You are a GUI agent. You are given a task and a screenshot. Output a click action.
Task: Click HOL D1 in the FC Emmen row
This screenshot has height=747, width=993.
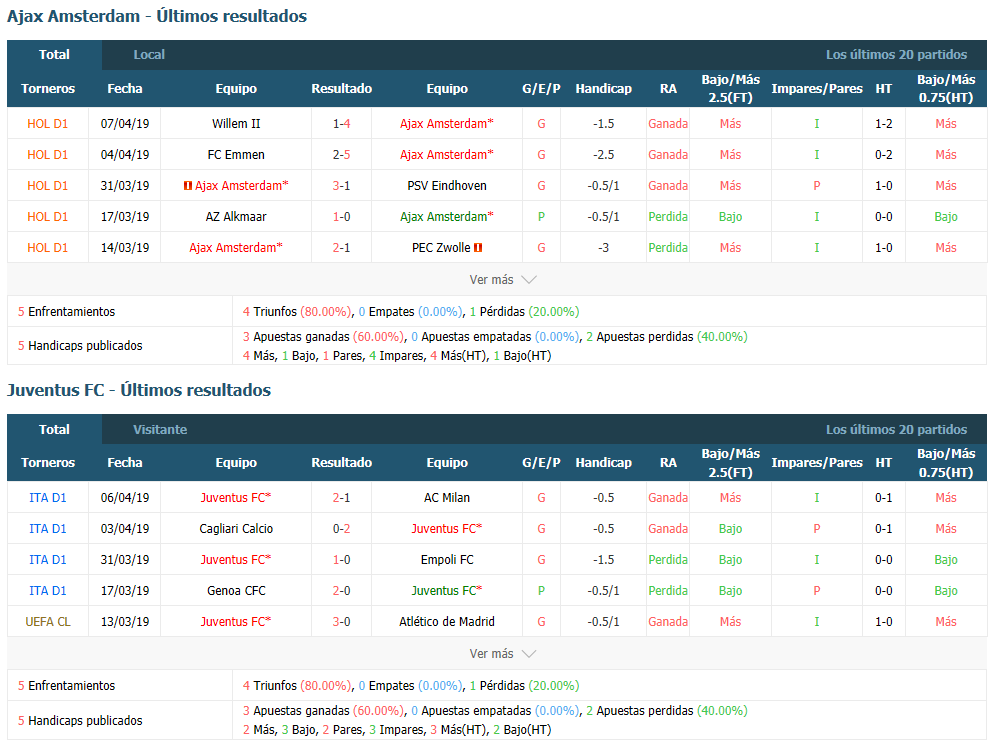(47, 154)
